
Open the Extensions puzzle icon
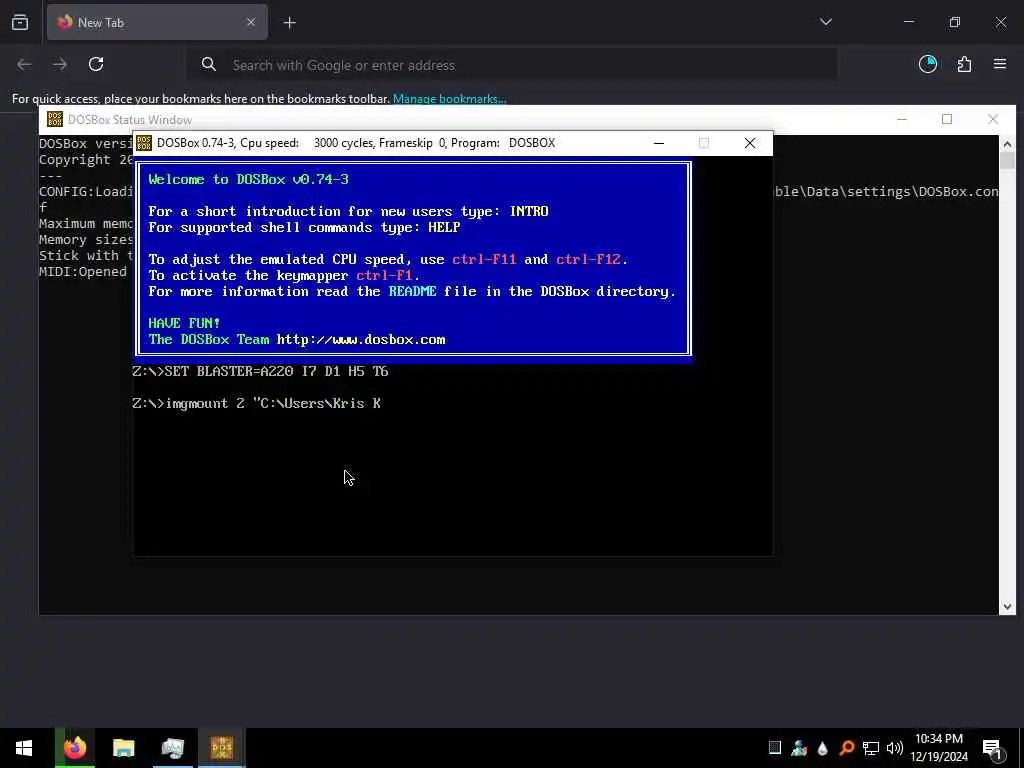[964, 64]
